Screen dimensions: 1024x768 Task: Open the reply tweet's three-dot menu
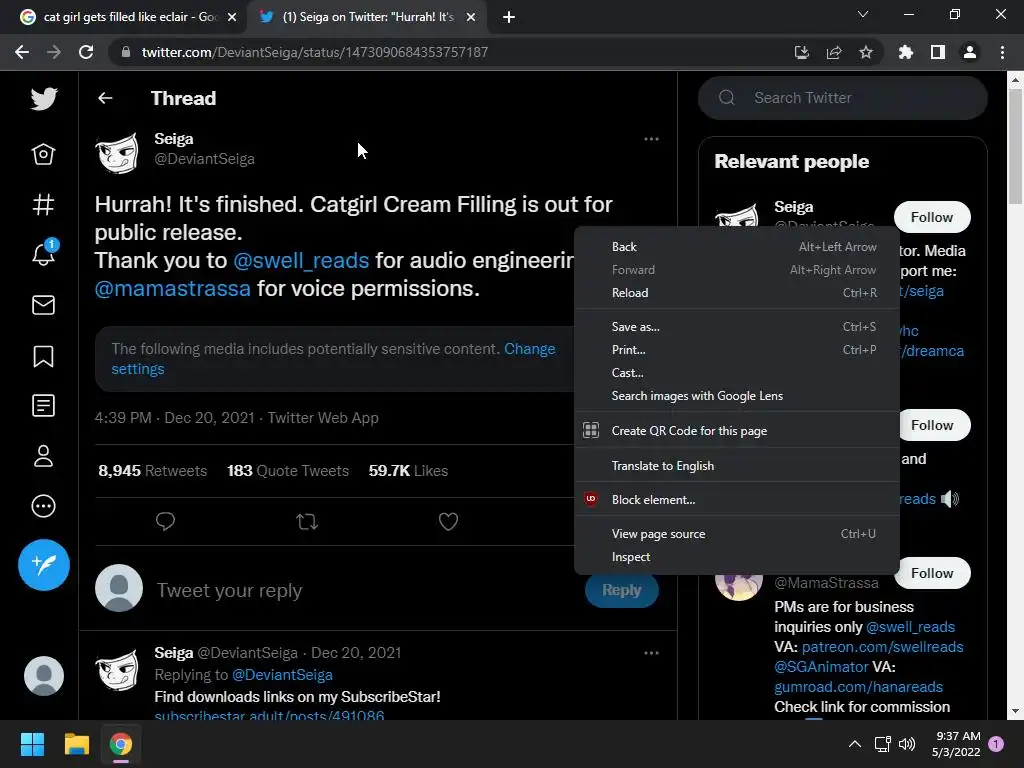click(651, 653)
